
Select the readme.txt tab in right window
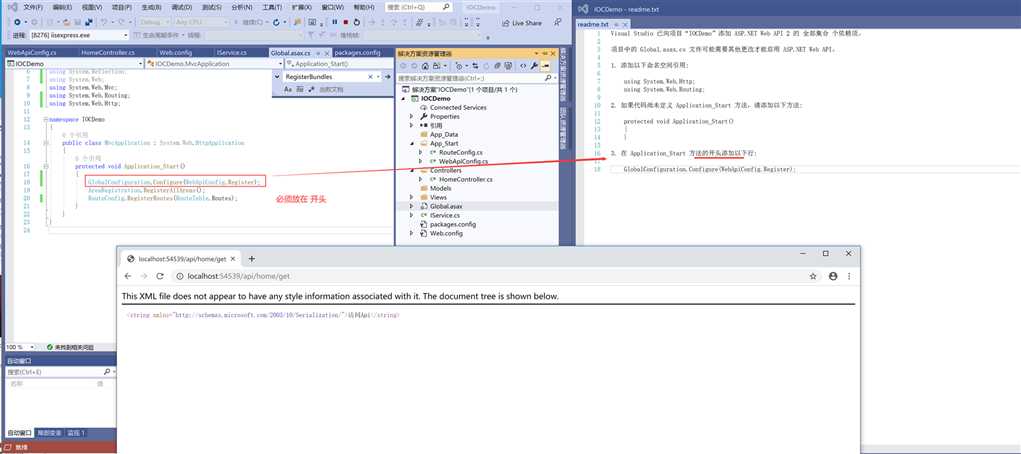click(593, 24)
